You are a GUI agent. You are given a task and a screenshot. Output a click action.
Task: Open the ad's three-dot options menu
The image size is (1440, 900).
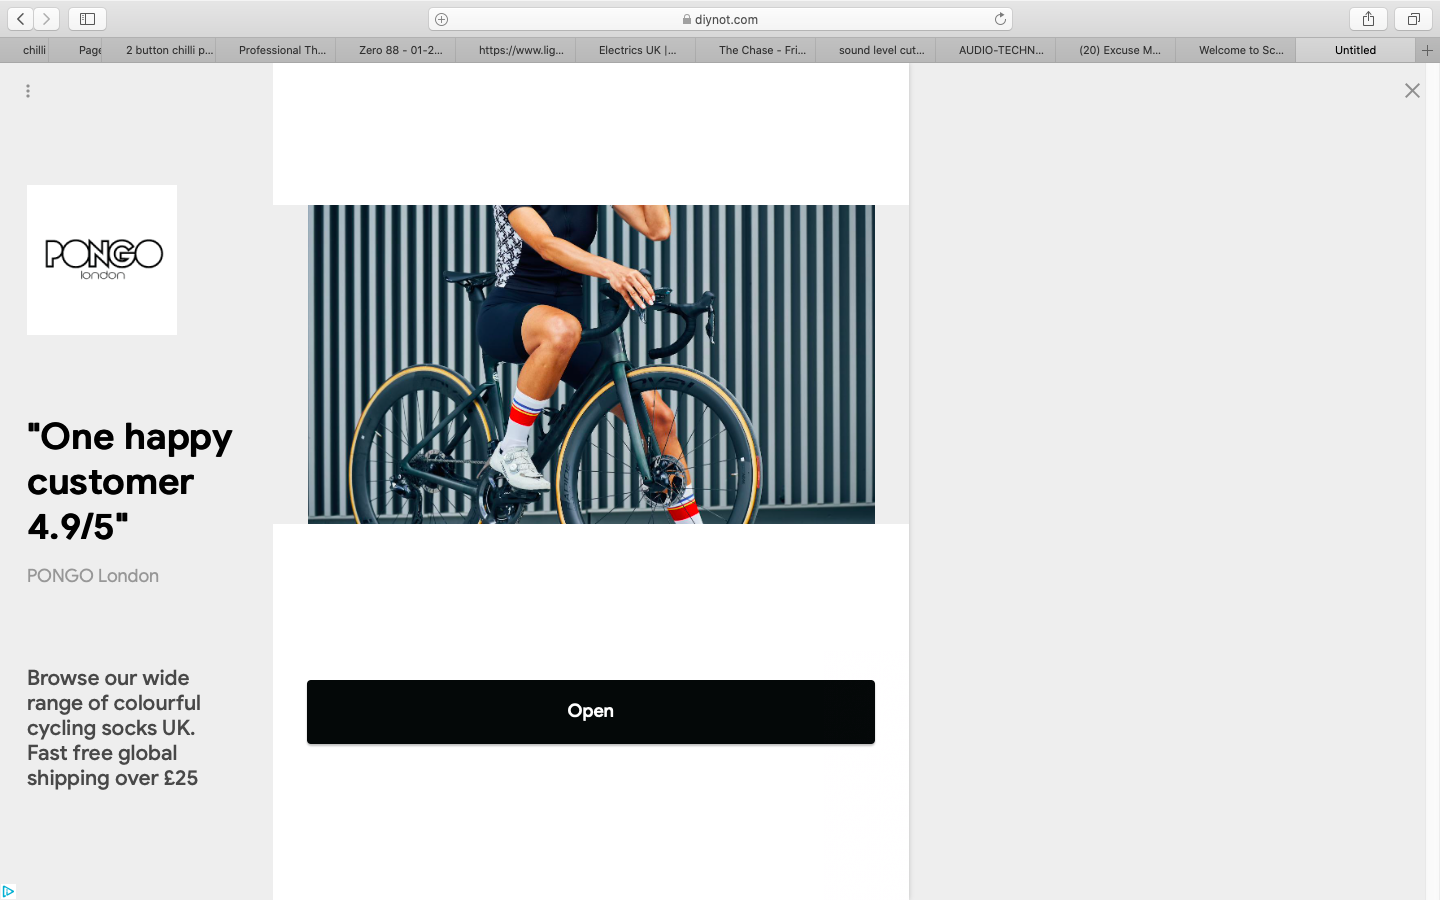click(28, 91)
